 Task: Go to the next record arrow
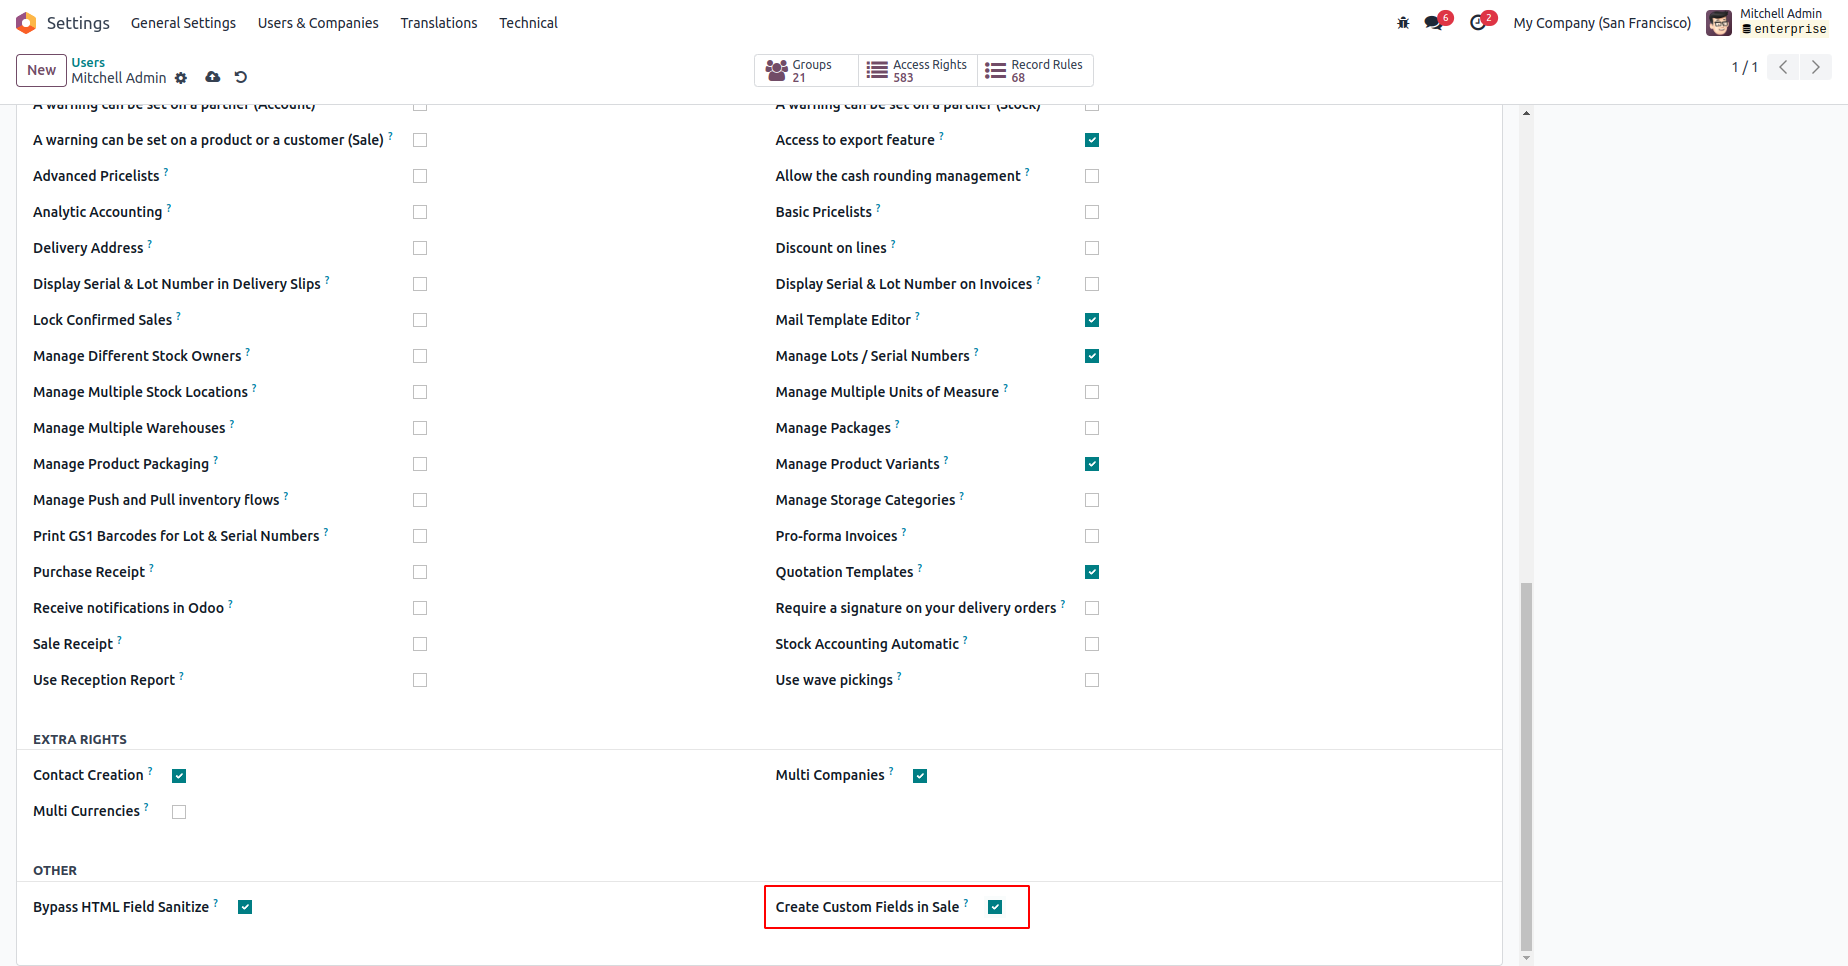pyautogui.click(x=1816, y=67)
